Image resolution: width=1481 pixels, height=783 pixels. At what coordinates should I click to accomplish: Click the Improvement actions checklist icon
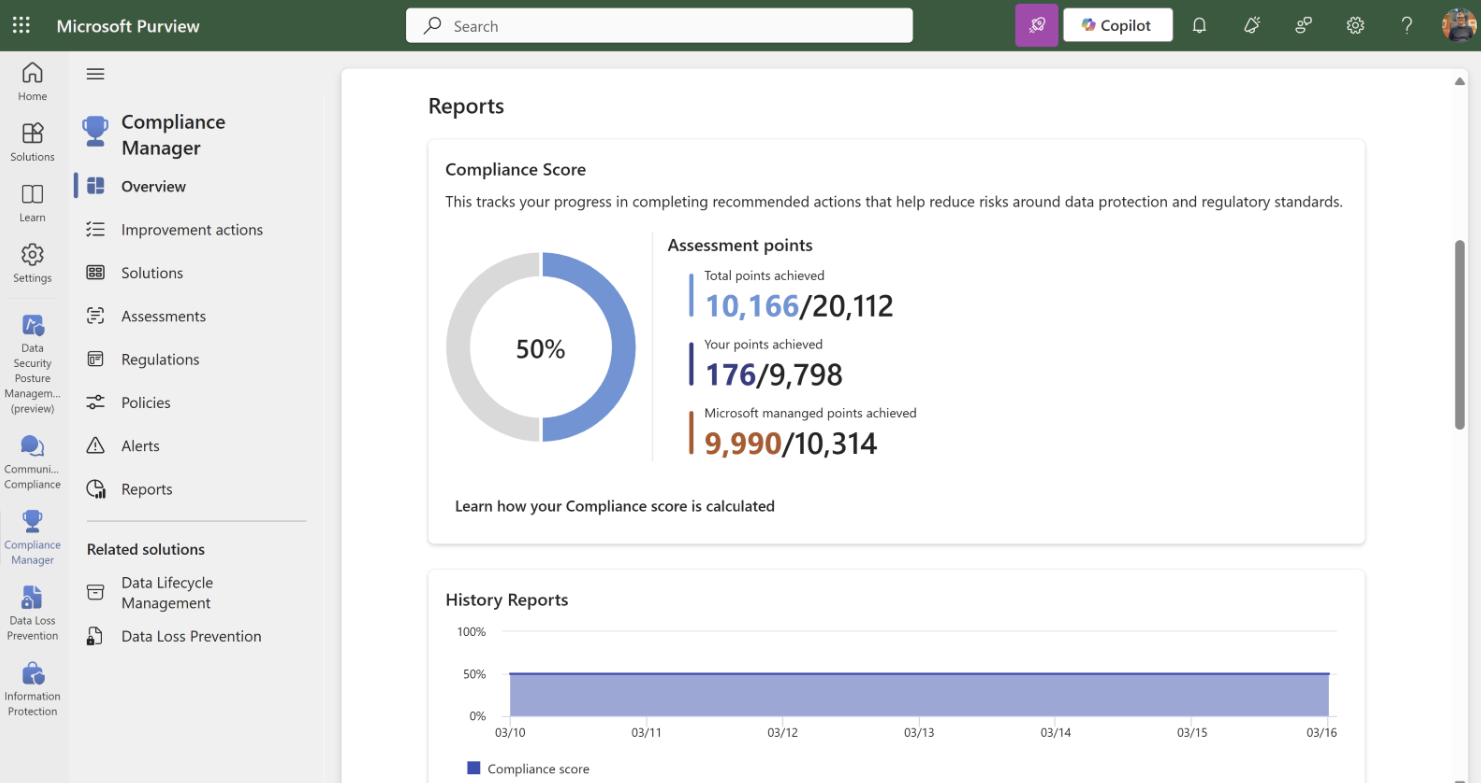coord(95,229)
